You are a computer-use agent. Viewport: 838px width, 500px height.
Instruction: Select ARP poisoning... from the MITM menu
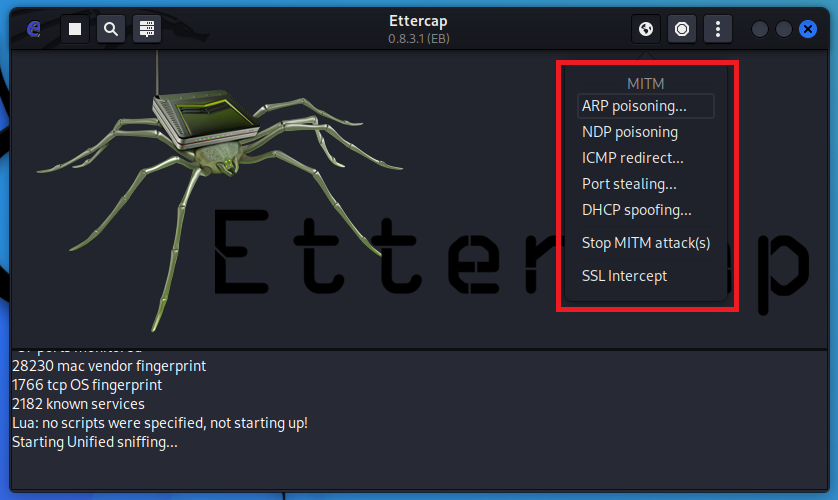point(646,106)
